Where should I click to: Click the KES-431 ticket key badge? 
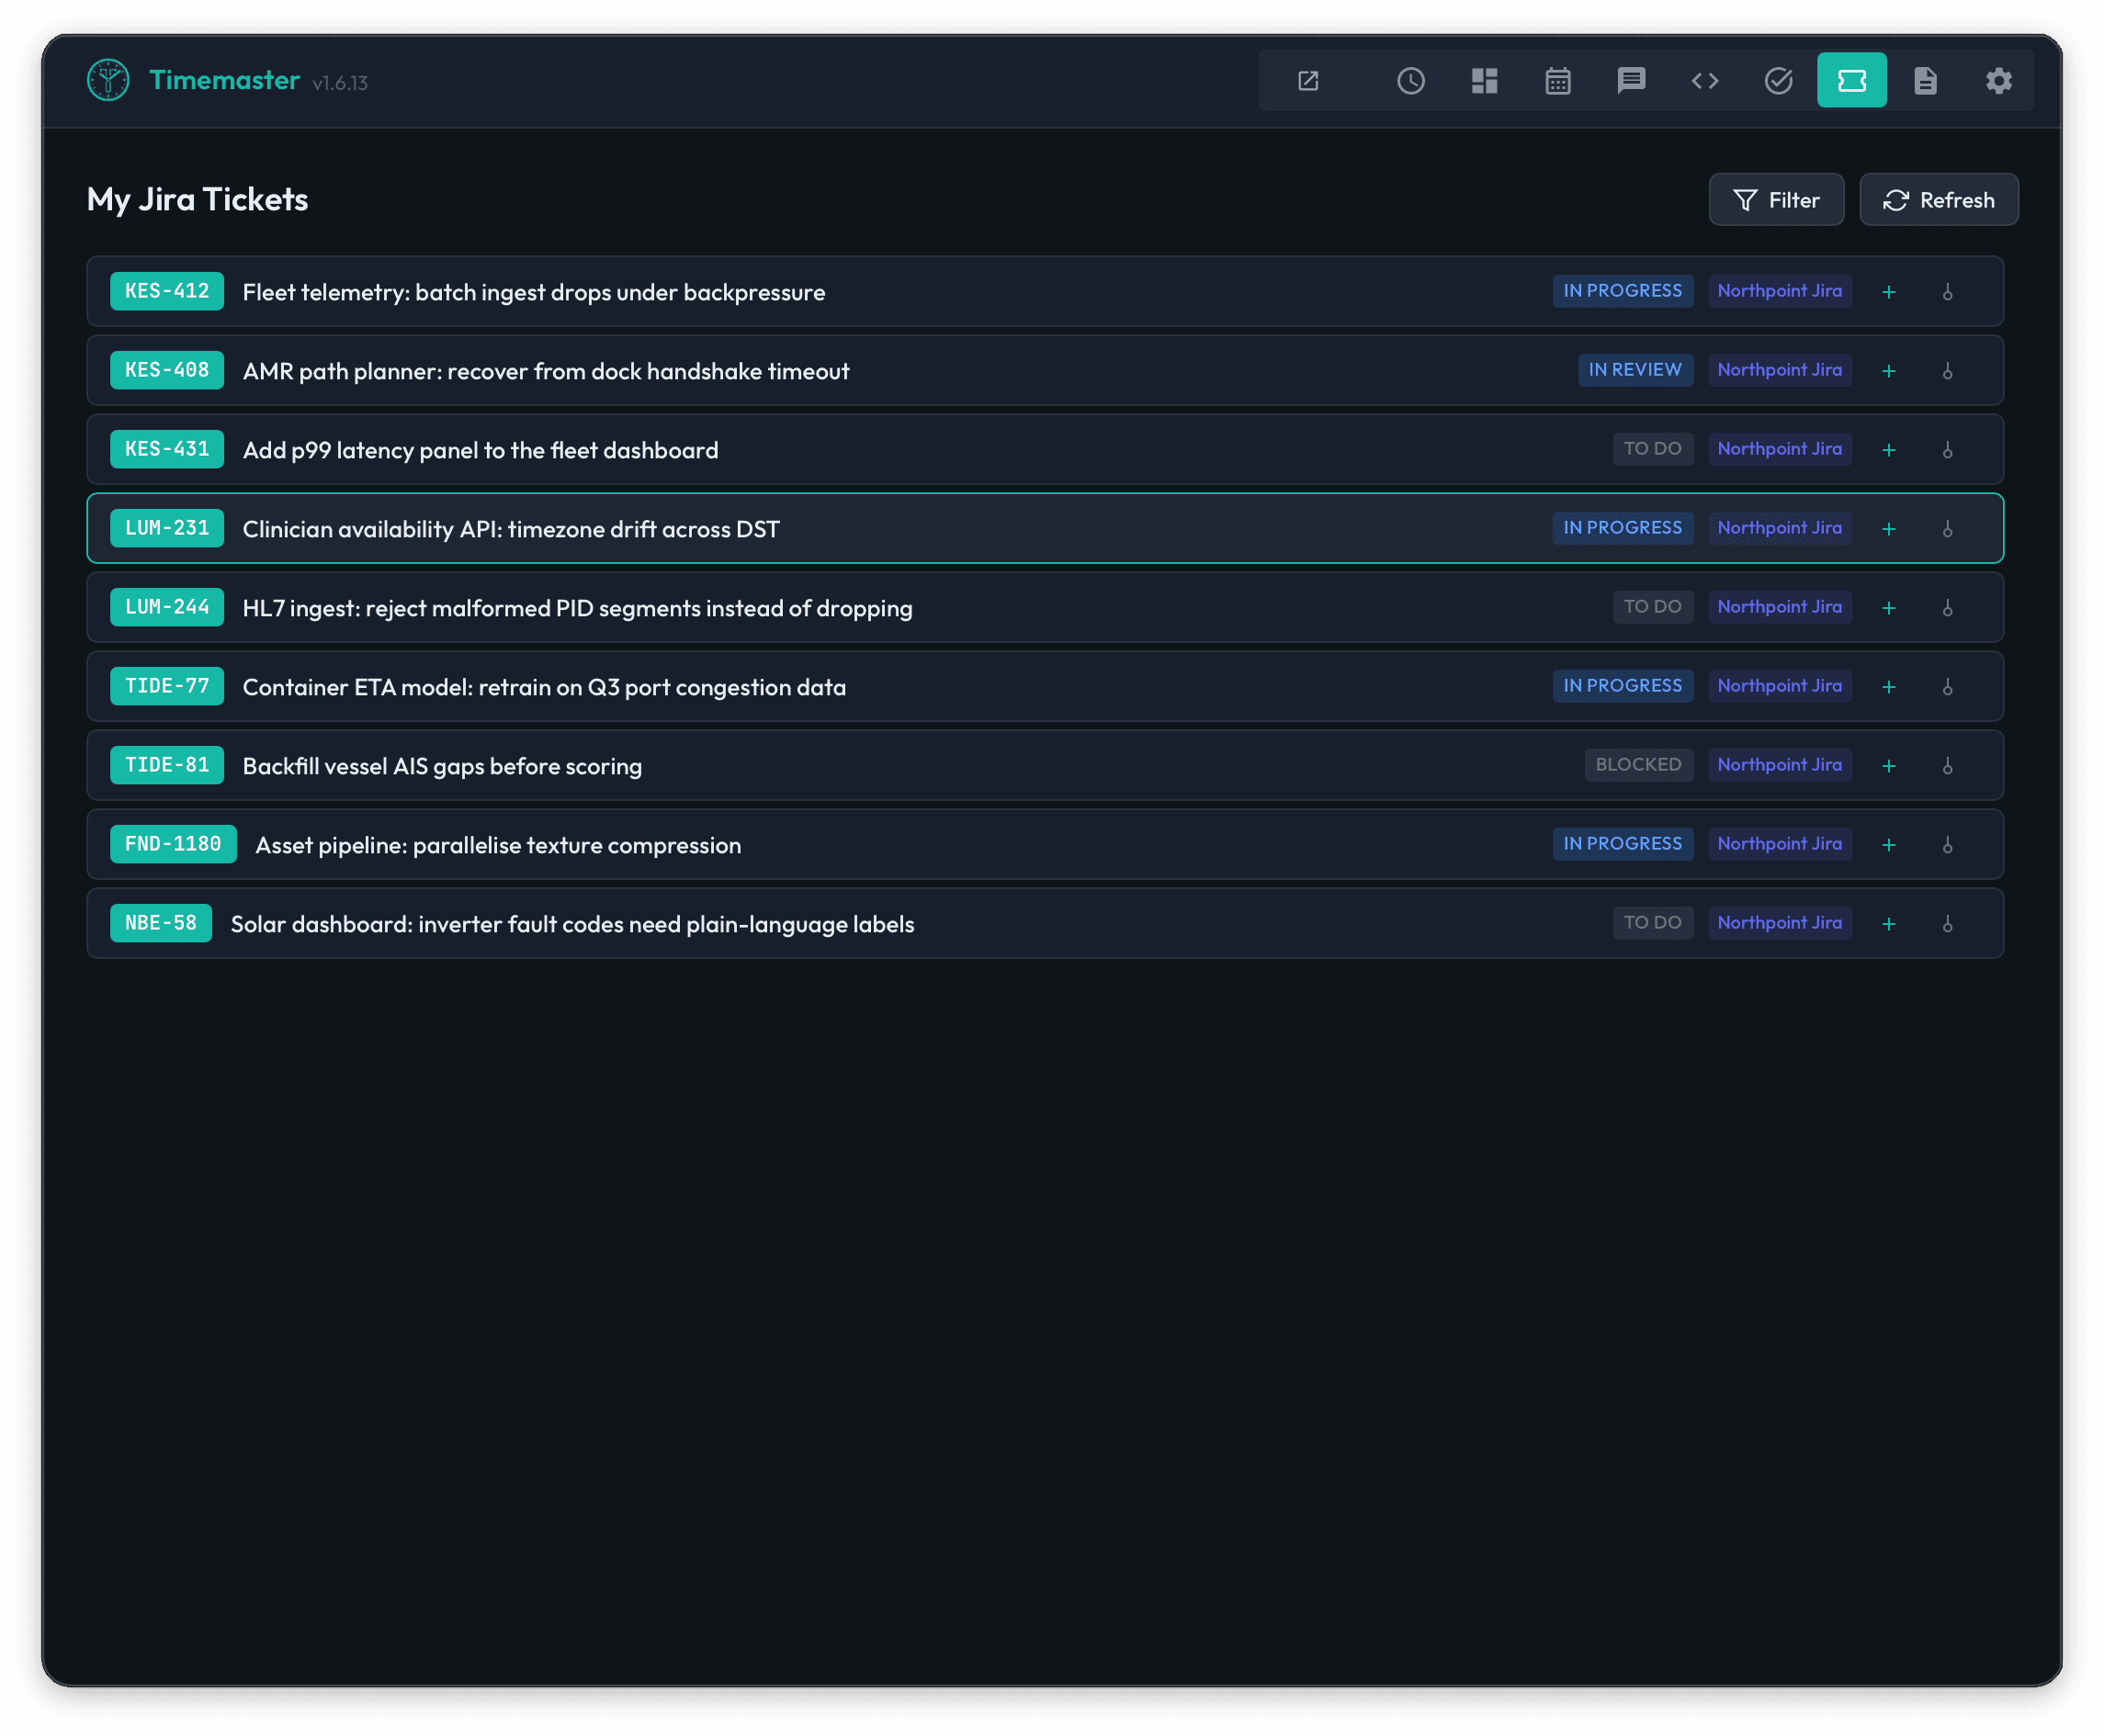(167, 449)
